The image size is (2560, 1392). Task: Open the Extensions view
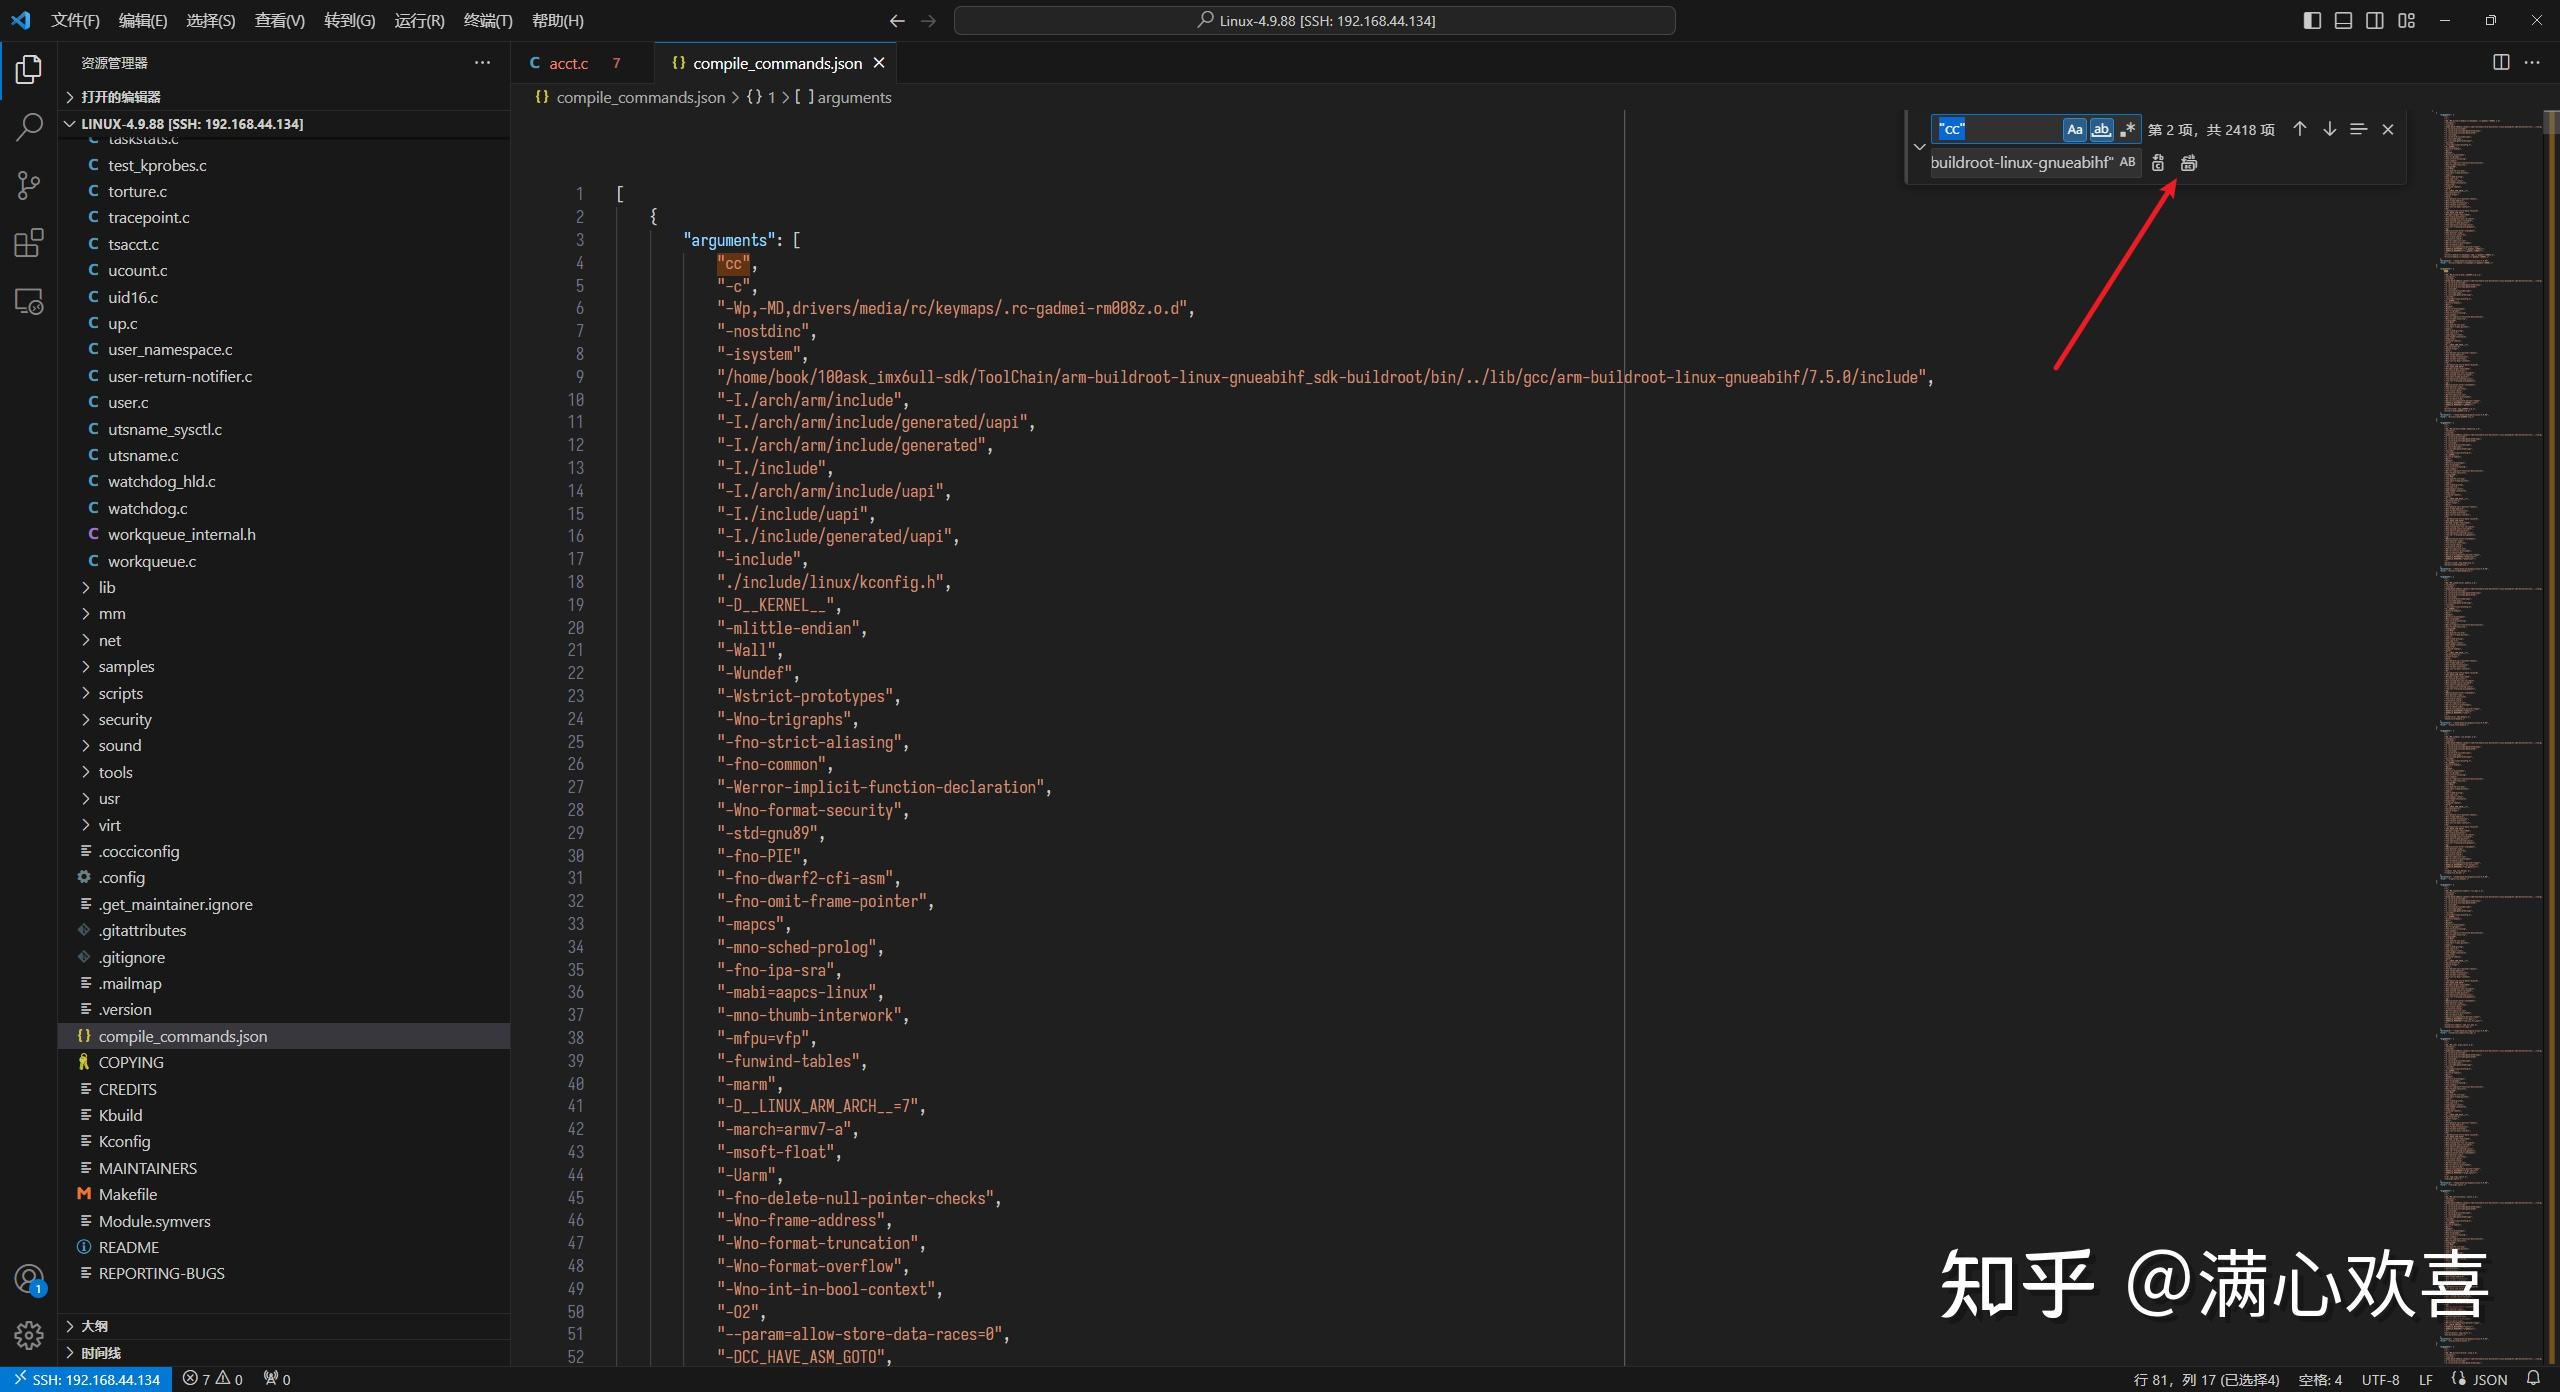[x=29, y=242]
